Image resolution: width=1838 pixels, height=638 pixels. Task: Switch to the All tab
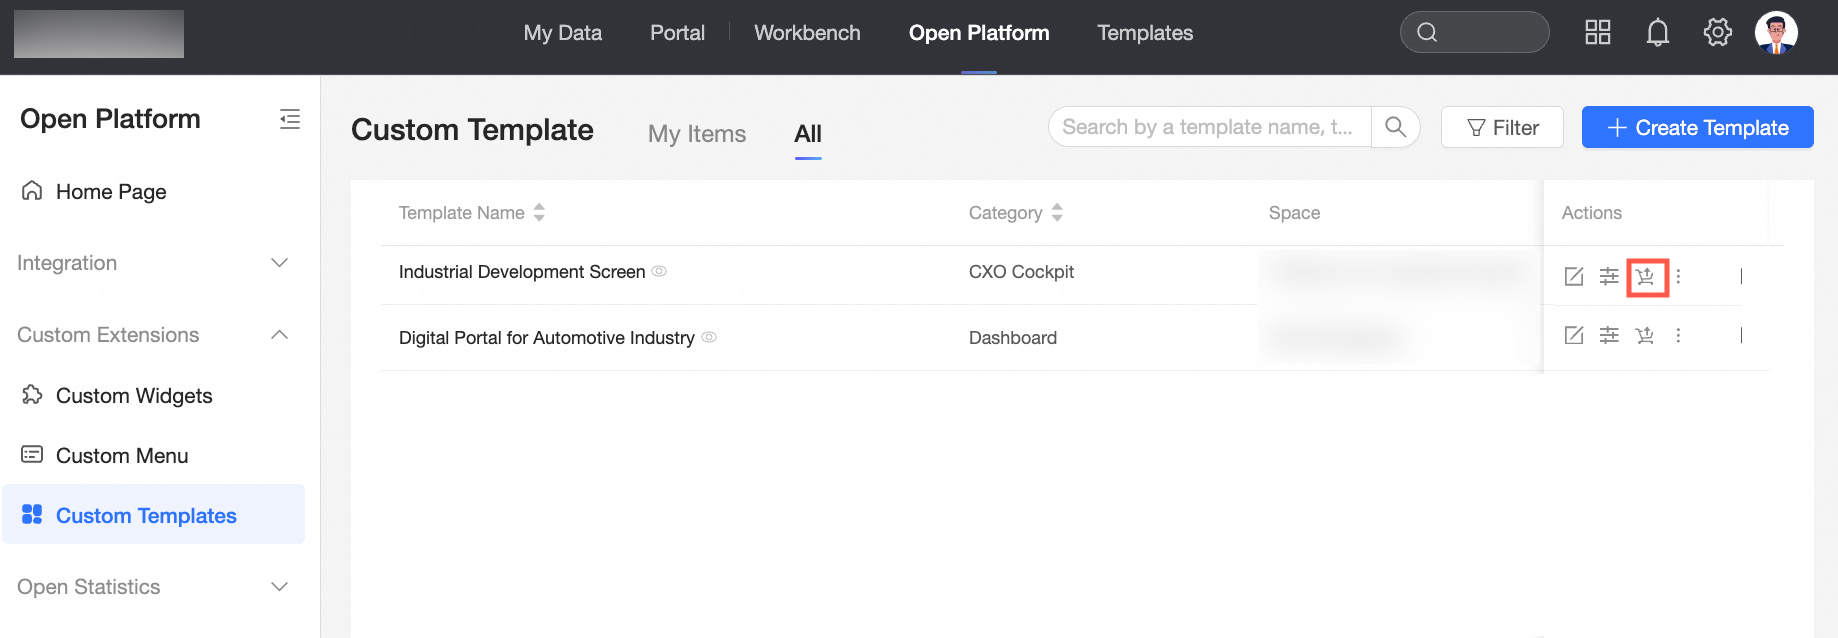click(808, 133)
